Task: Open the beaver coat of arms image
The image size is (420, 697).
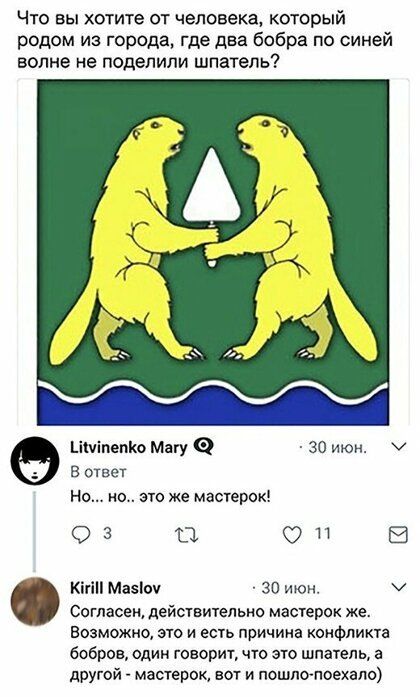Action: (212, 252)
